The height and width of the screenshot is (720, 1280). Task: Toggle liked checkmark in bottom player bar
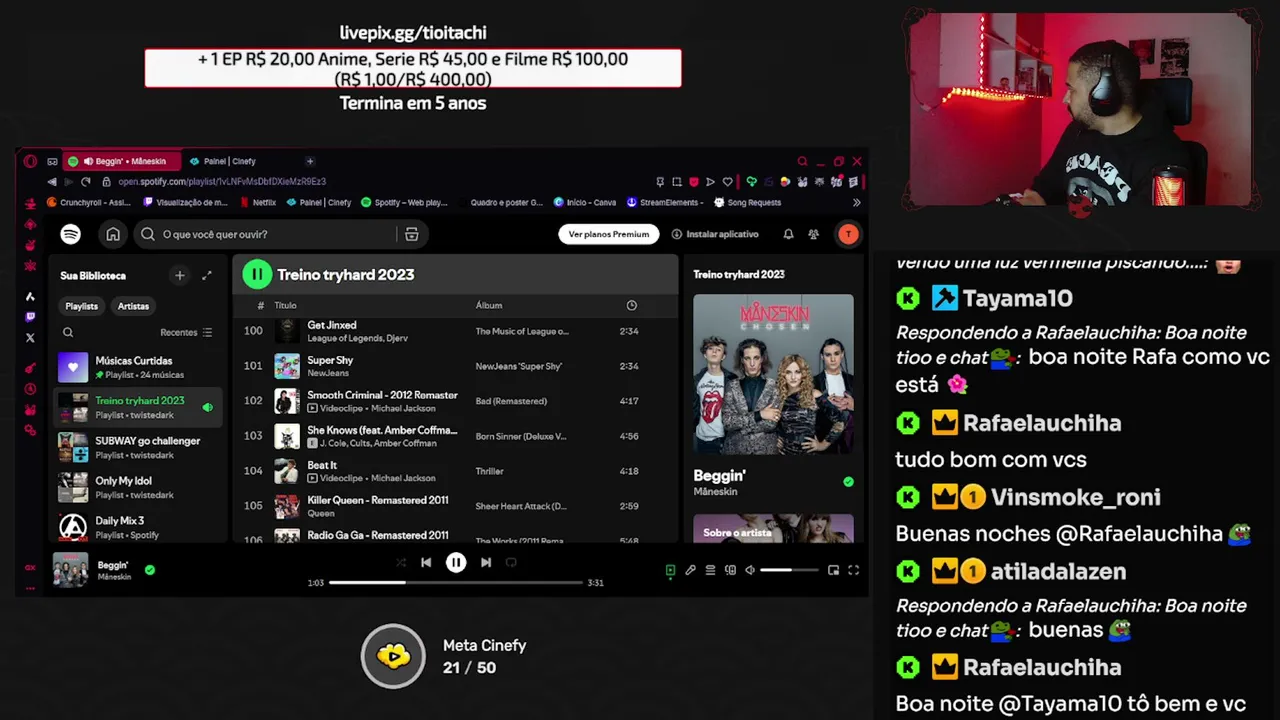[150, 570]
